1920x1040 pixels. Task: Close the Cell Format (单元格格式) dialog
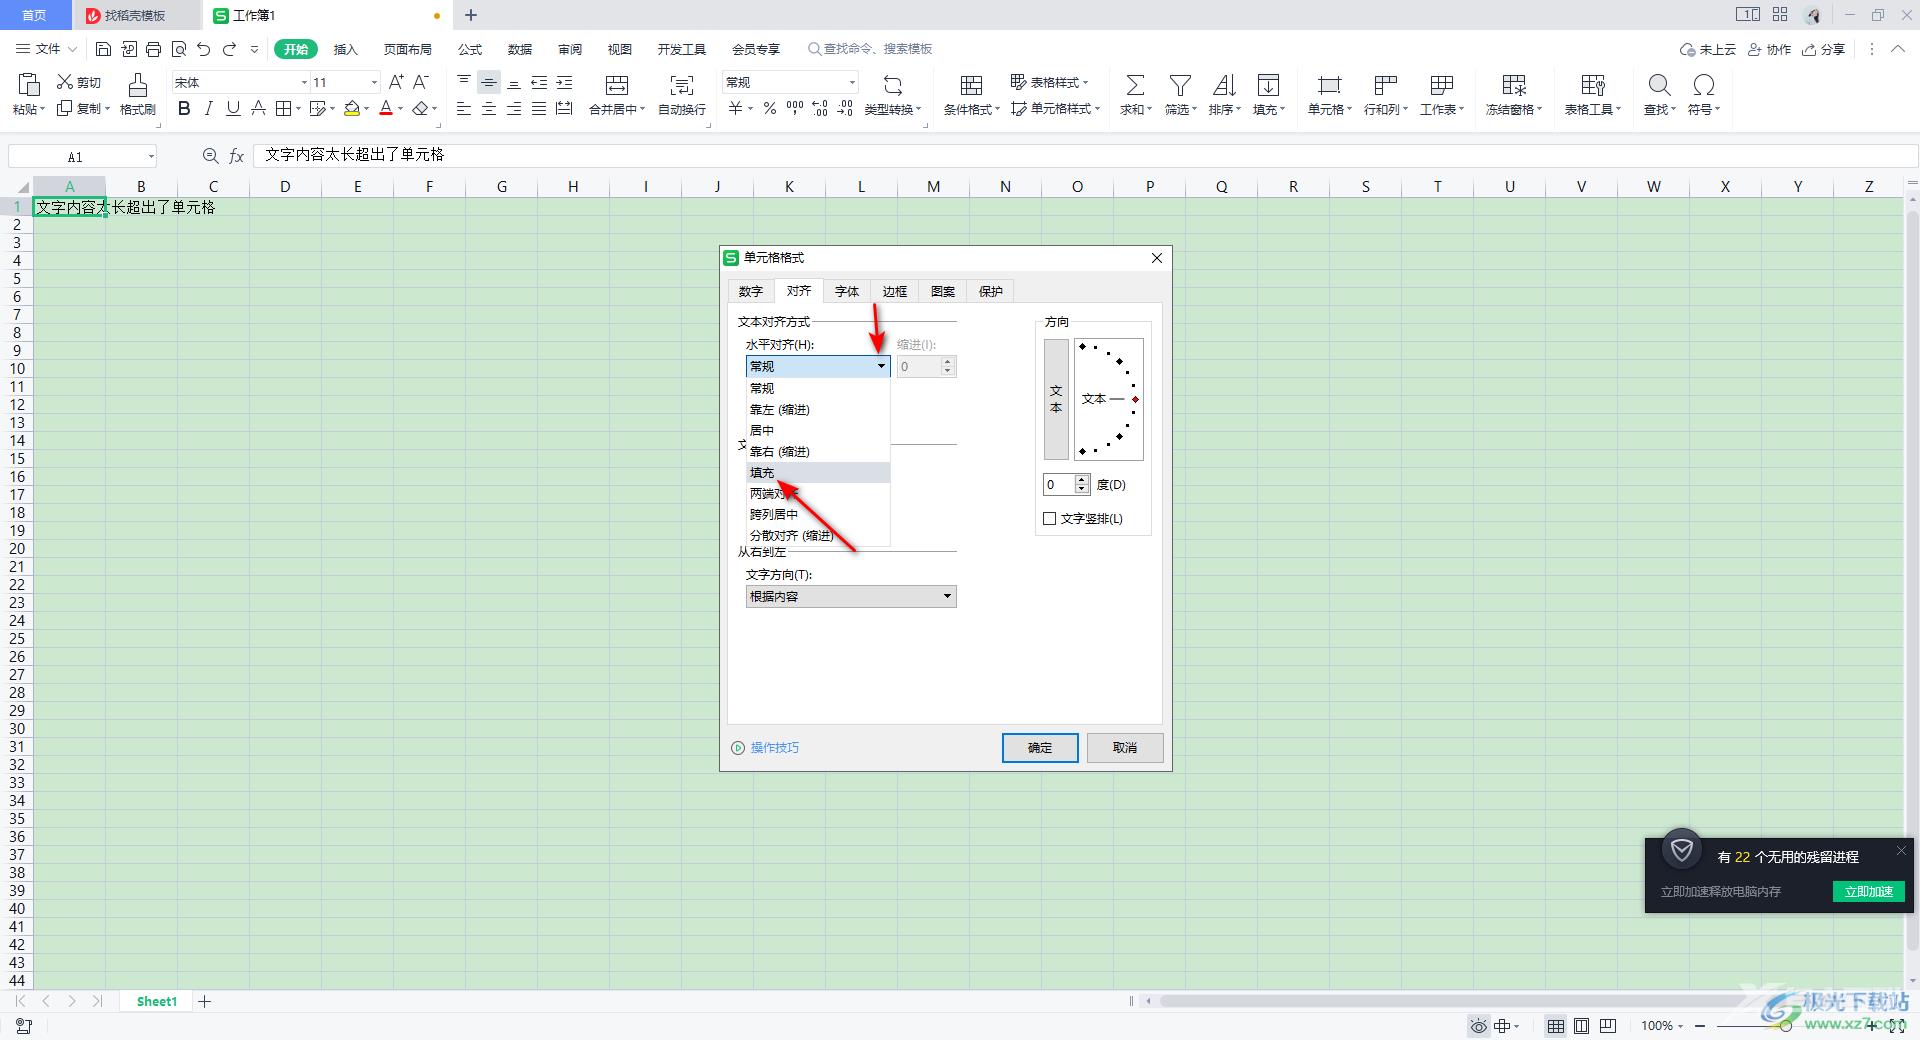[1157, 258]
